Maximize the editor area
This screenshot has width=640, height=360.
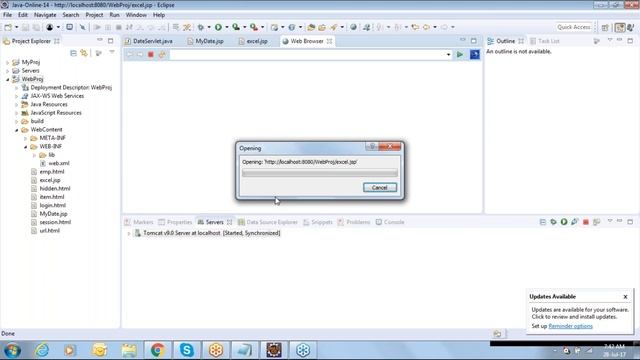coord(473,40)
